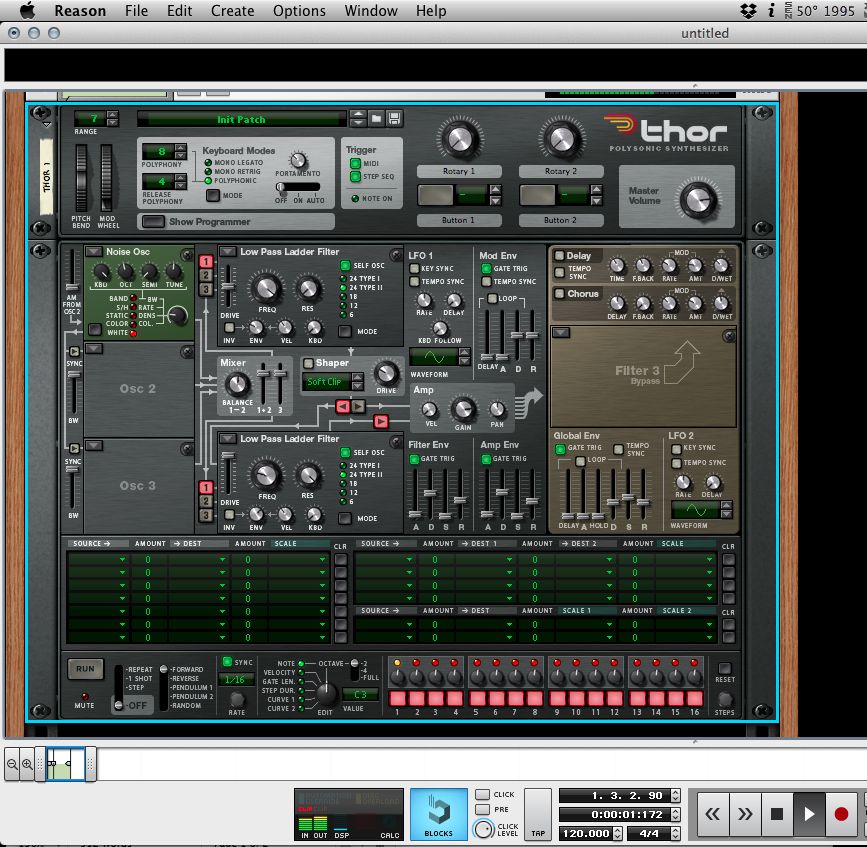Click the Rotary 1 knob
This screenshot has width=867, height=847.
pyautogui.click(x=459, y=139)
